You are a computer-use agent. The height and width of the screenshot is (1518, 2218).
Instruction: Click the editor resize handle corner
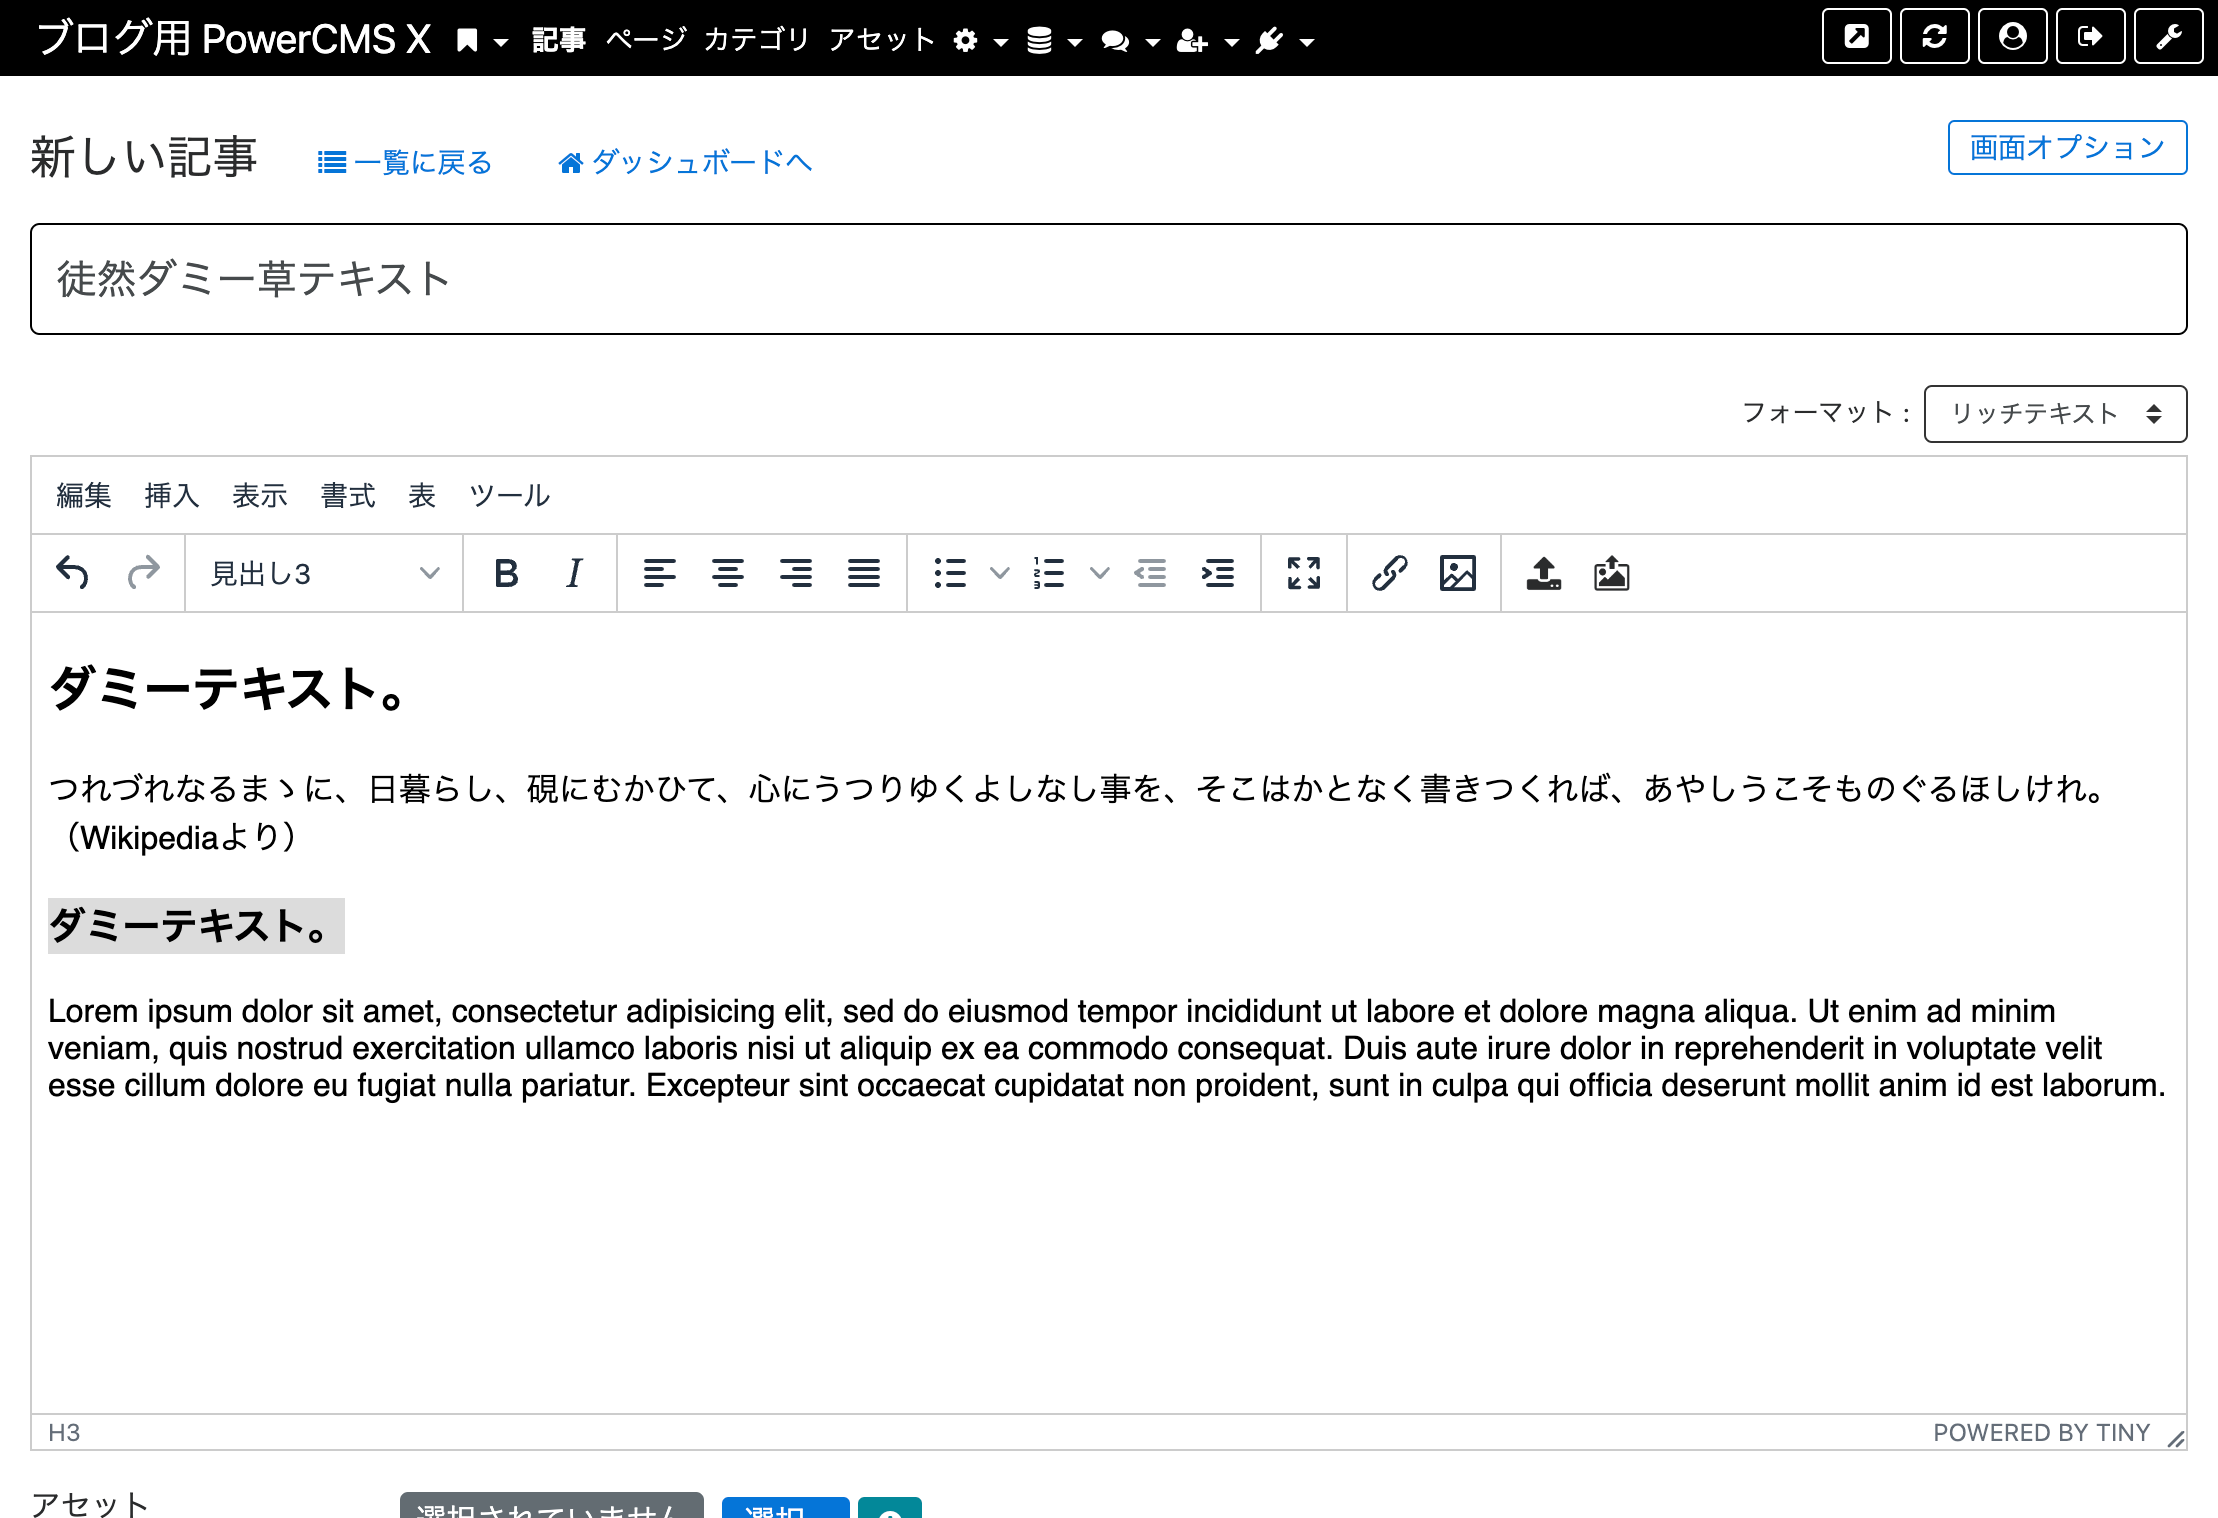coord(2176,1437)
